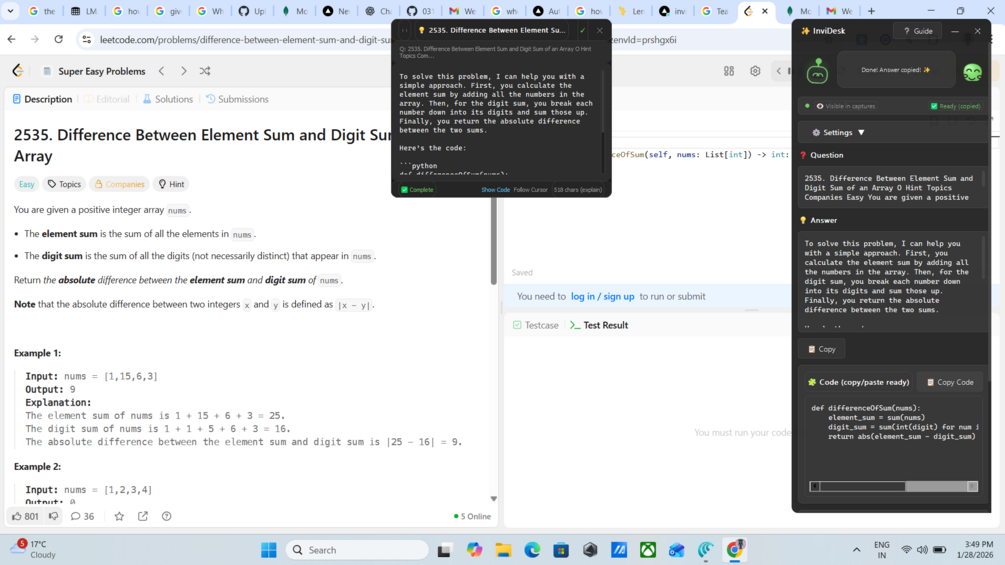Click the drag handle of floating answer popup
The width and height of the screenshot is (1005, 565).
click(x=404, y=30)
